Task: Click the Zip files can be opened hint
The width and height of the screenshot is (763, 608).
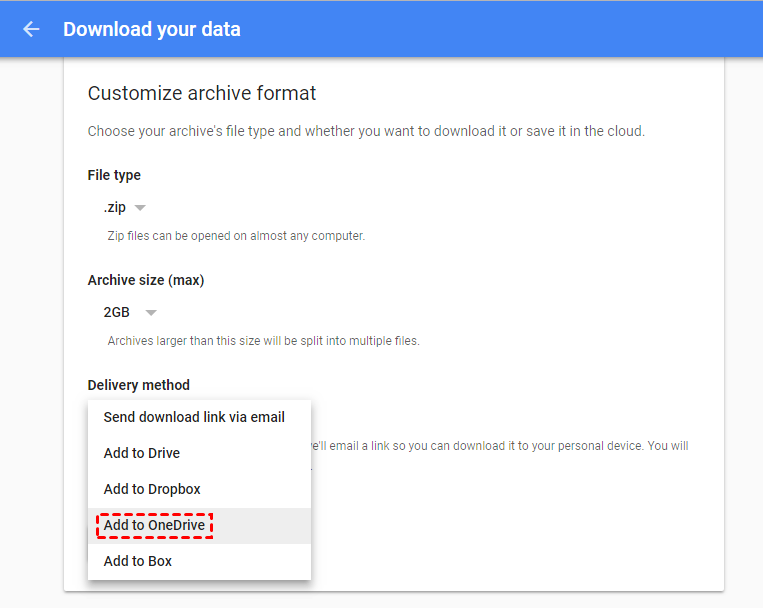Action: (x=236, y=236)
